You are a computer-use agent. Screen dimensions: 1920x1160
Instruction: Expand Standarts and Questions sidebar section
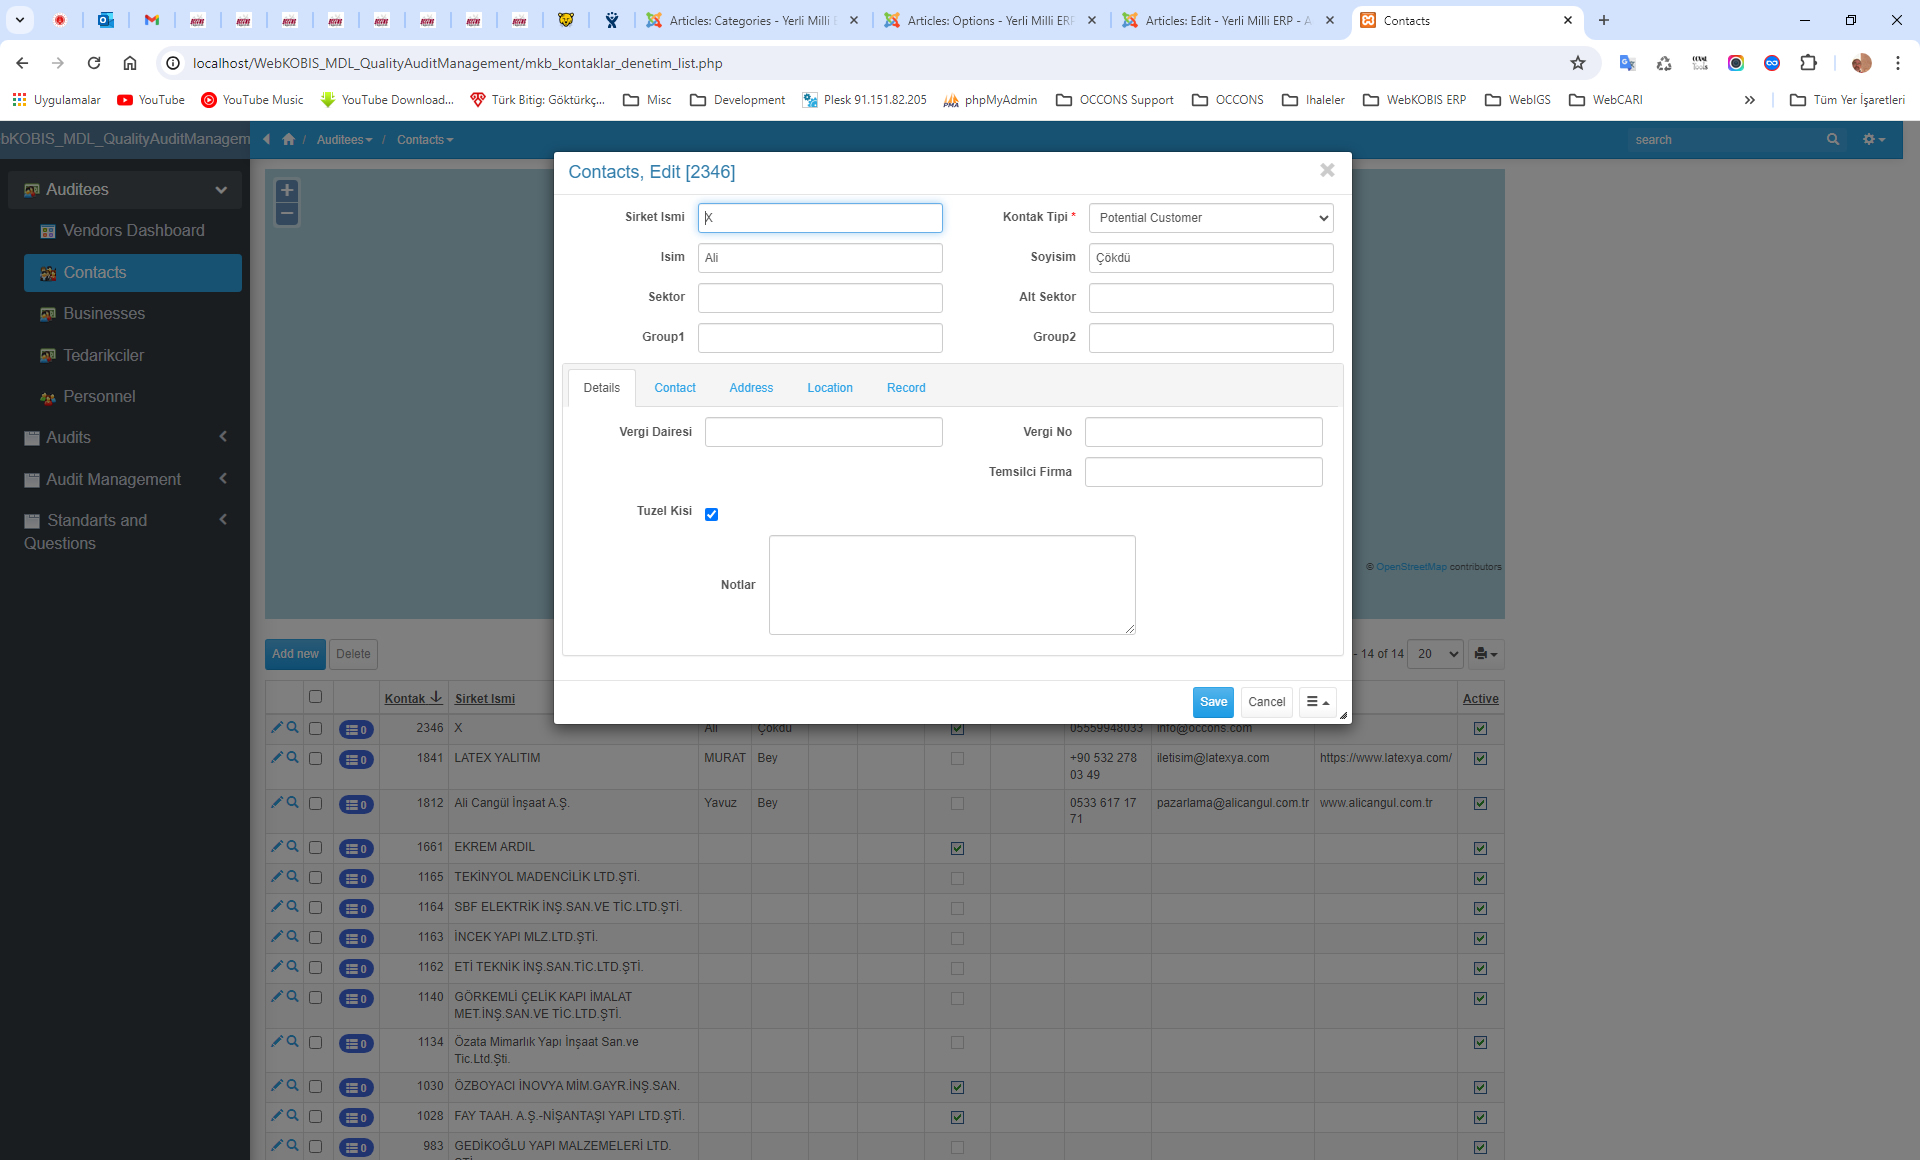[x=125, y=531]
